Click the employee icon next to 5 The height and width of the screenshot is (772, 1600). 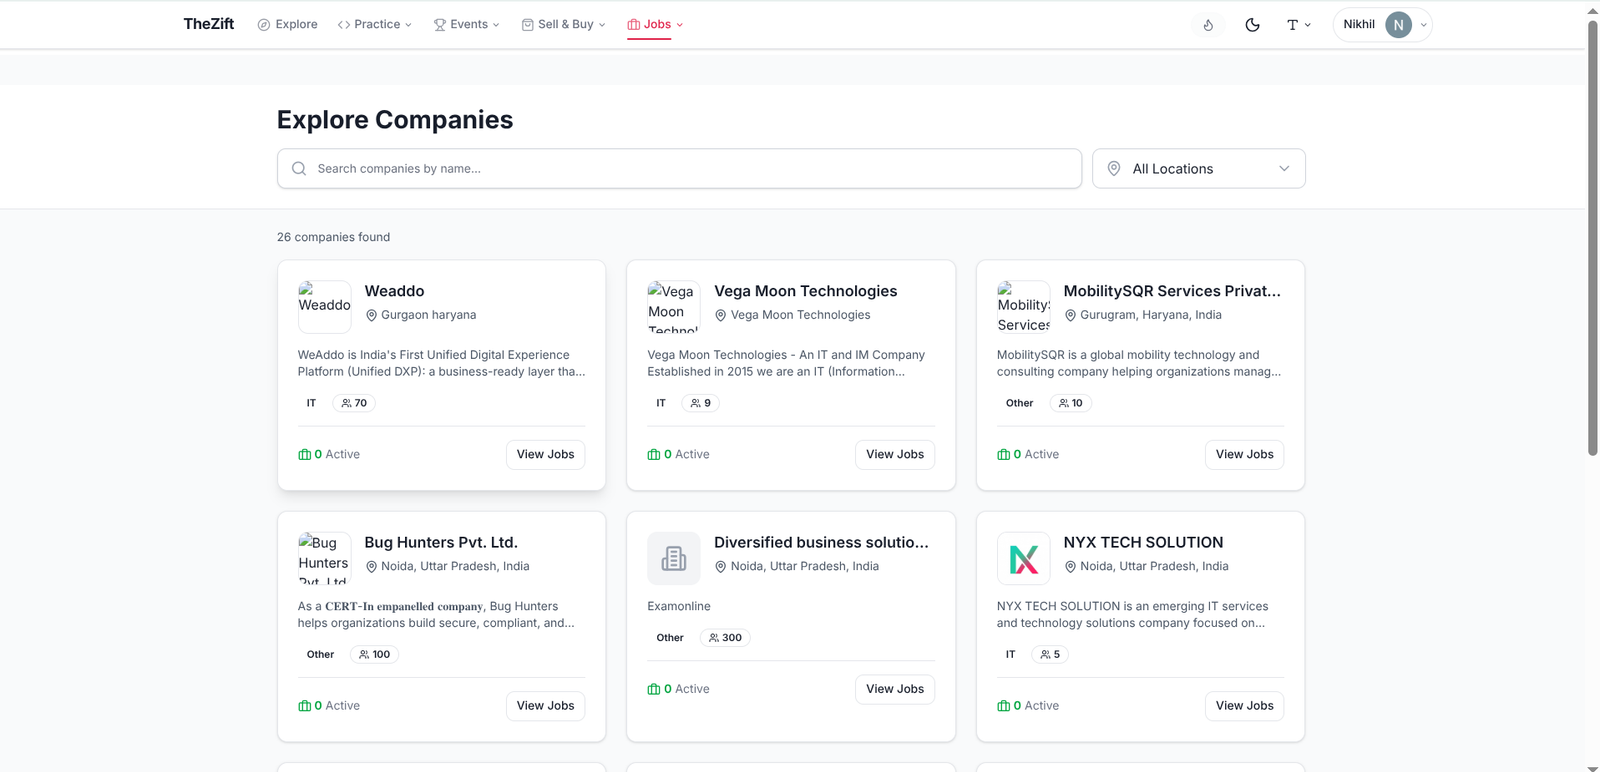(x=1045, y=654)
